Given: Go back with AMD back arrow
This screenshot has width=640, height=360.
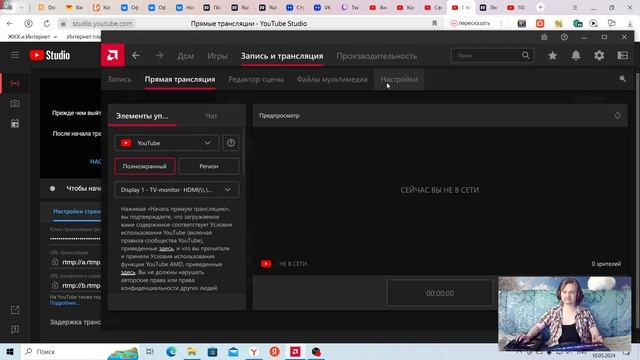Looking at the screenshot, I should tap(136, 56).
